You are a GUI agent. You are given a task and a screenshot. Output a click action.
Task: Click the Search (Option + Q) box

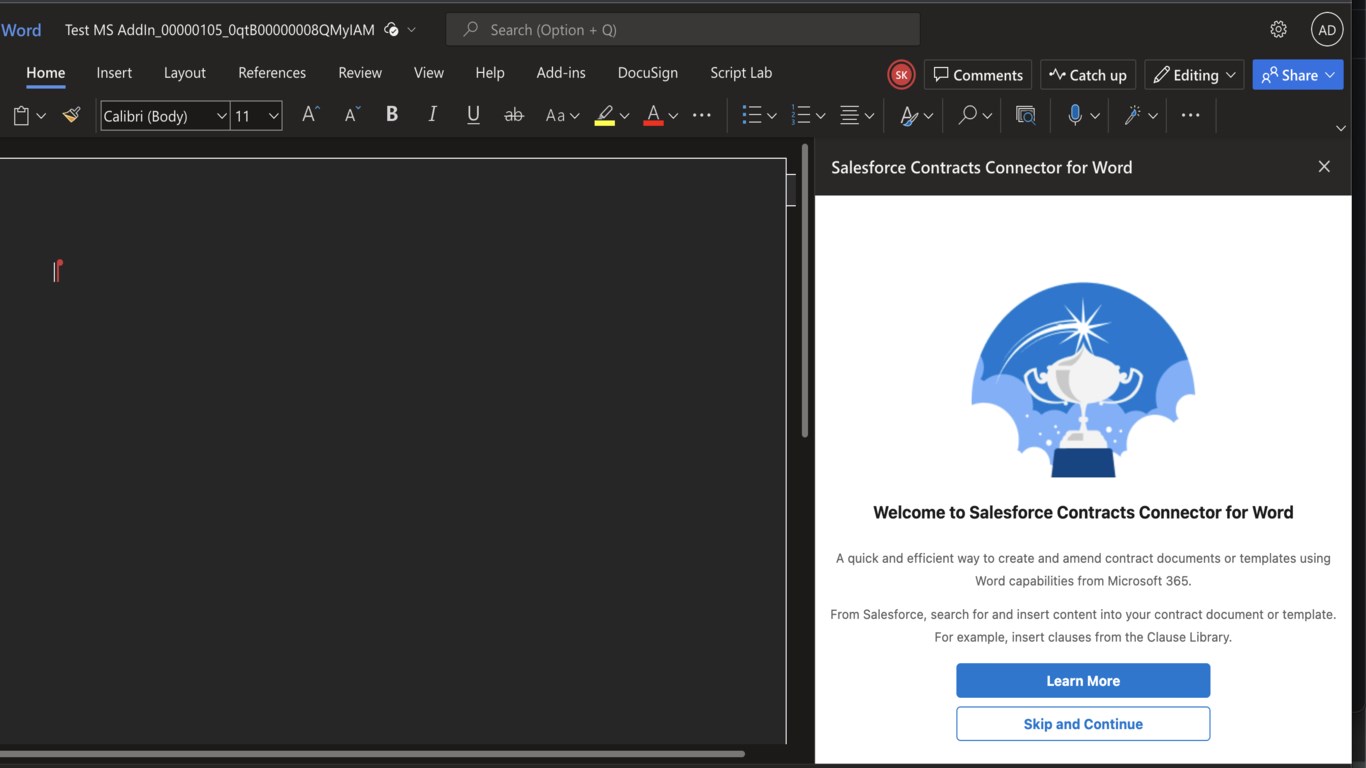pos(683,30)
